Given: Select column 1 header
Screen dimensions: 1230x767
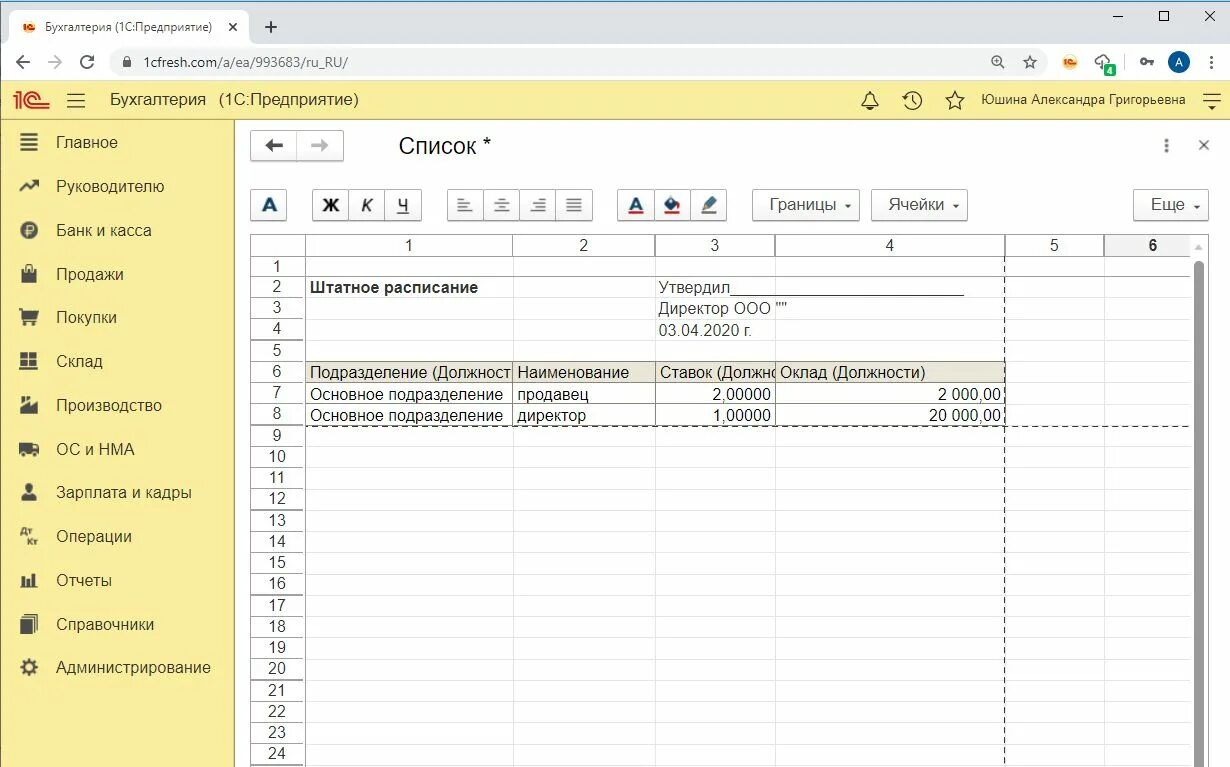Looking at the screenshot, I should pos(408,245).
